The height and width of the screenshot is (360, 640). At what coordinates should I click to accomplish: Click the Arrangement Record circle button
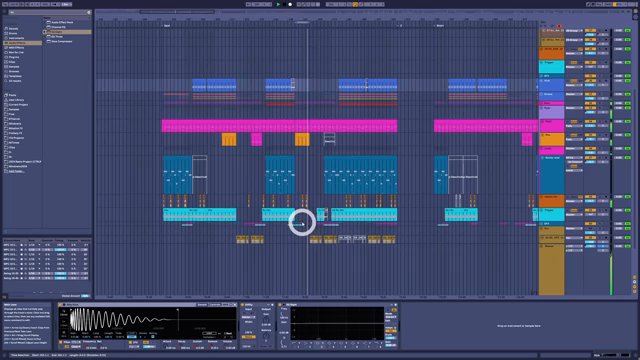(290, 4)
